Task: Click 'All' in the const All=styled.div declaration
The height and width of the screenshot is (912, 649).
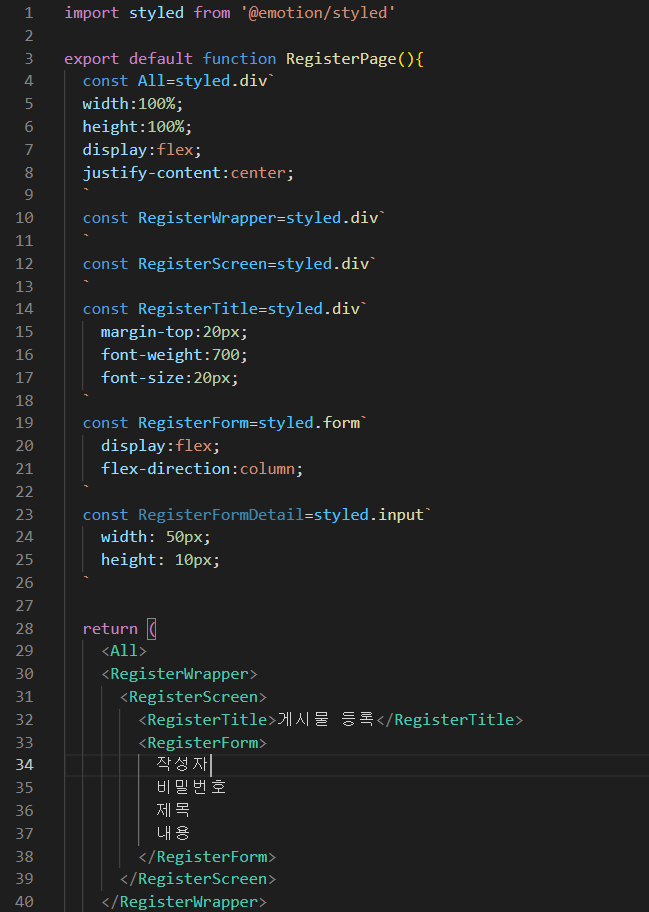Action: pos(152,81)
